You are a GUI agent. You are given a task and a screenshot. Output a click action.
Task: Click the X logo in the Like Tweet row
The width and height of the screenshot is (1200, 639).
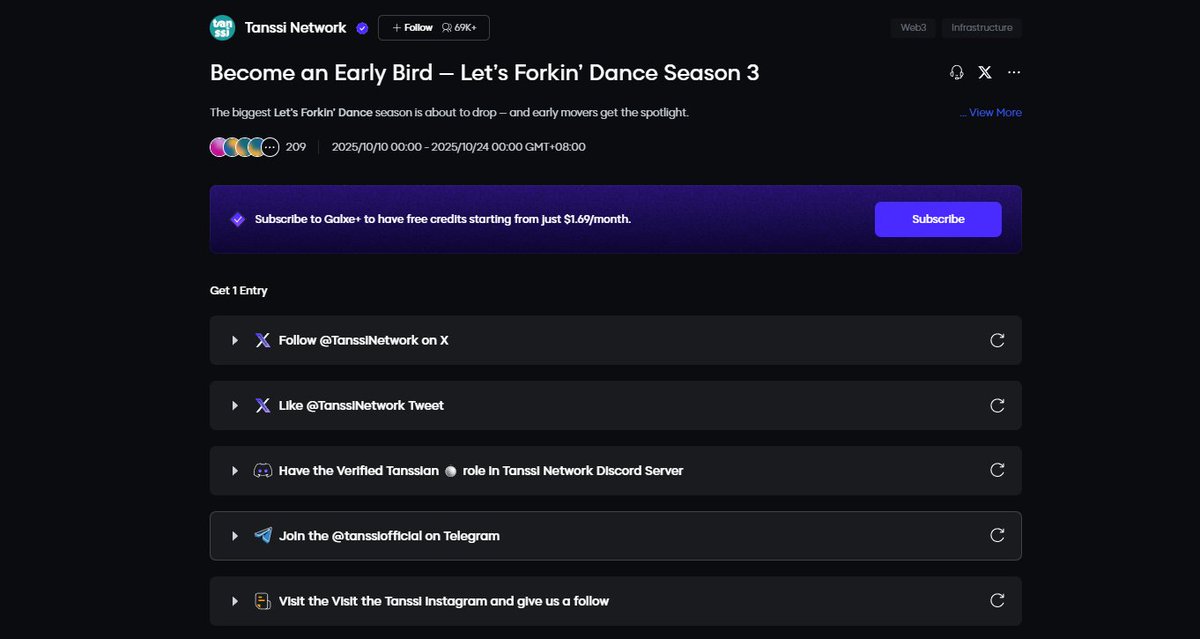click(x=263, y=405)
